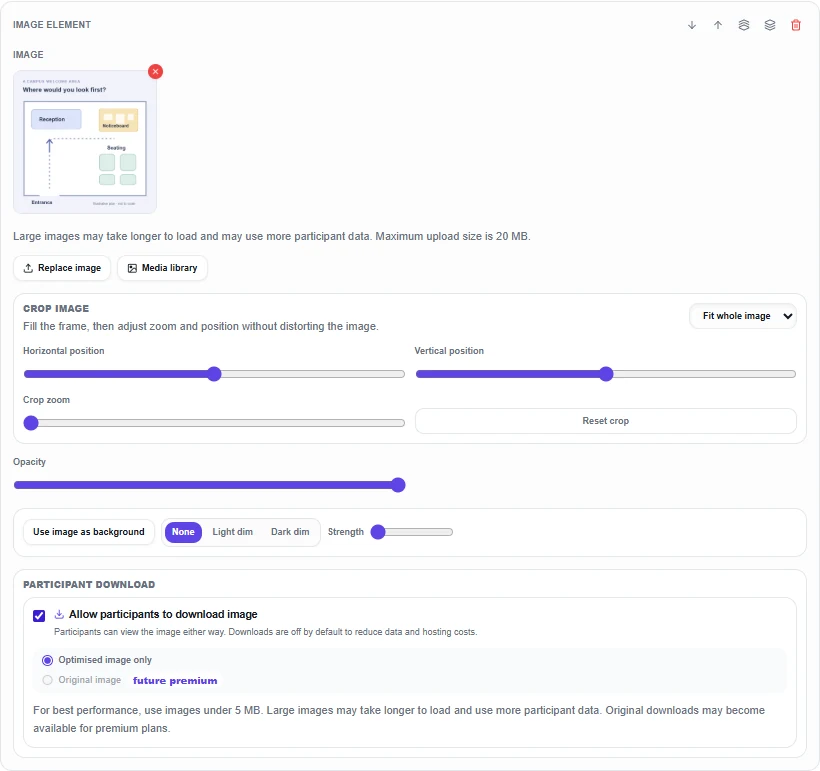The width and height of the screenshot is (820, 771).
Task: Click the layer stack icon with diamond at bottom
Action: tap(744, 25)
